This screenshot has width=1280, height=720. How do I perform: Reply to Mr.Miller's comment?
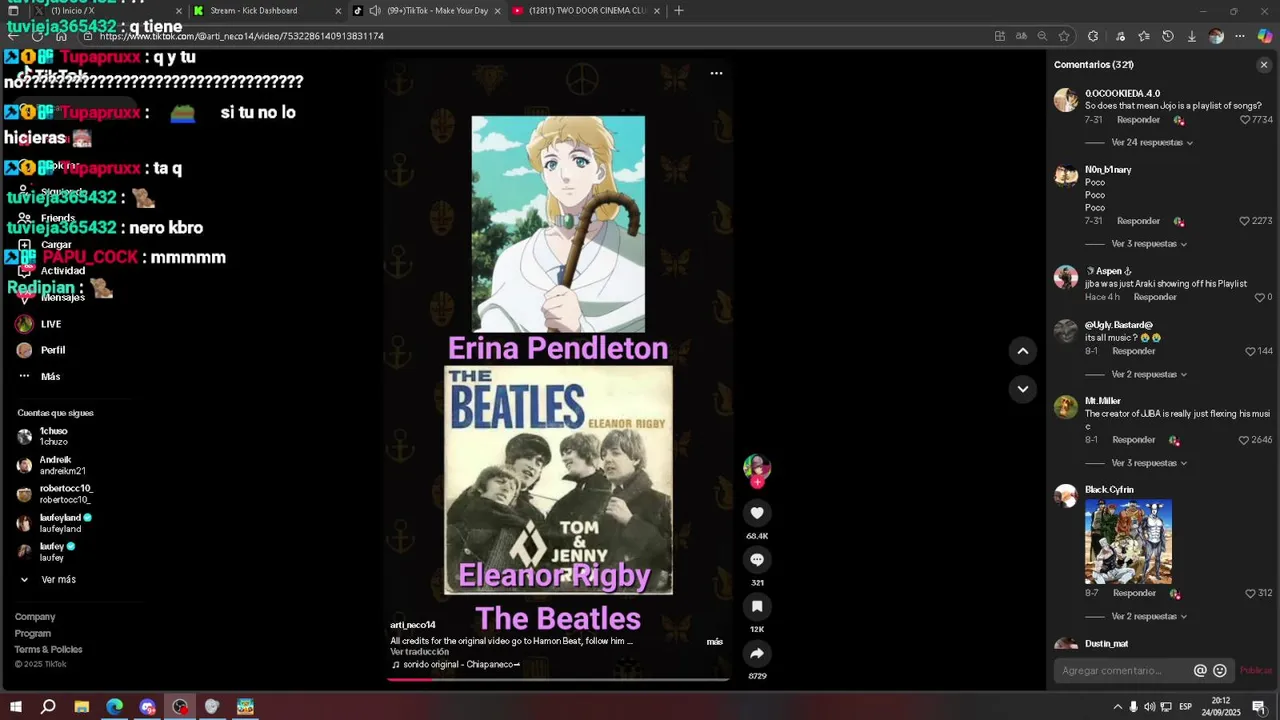tap(1134, 440)
